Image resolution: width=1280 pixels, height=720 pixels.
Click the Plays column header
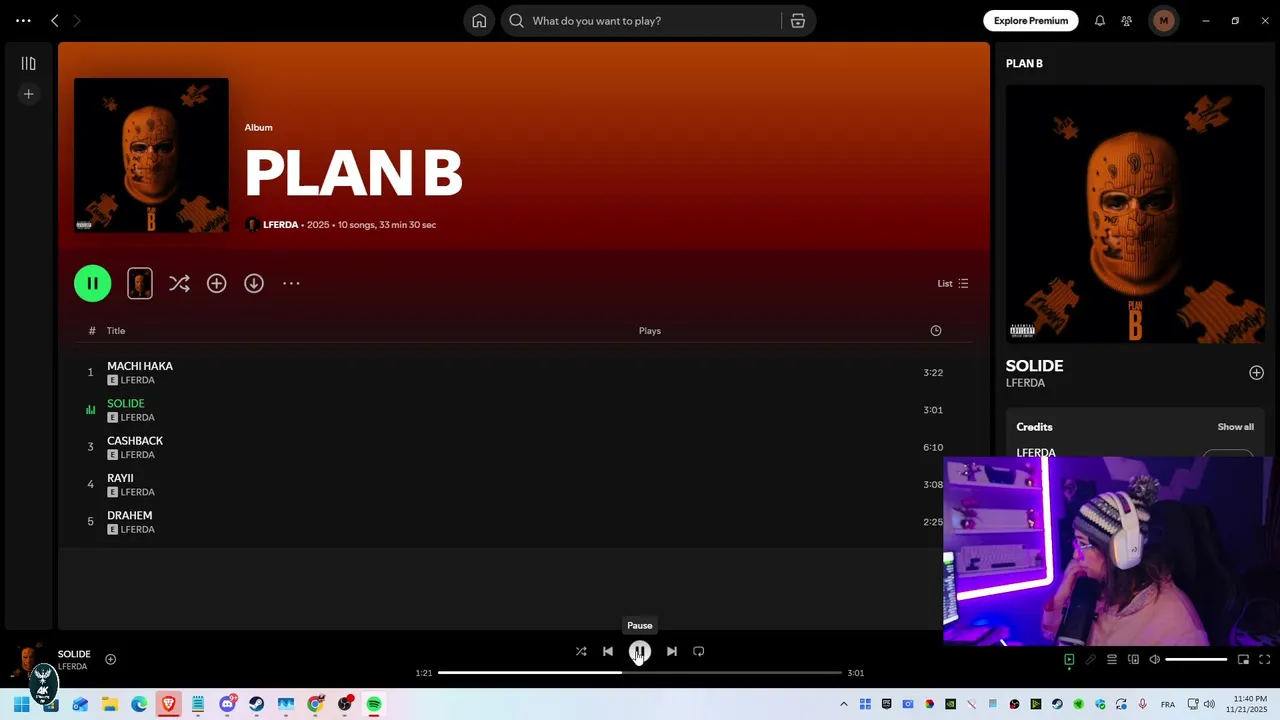click(650, 331)
